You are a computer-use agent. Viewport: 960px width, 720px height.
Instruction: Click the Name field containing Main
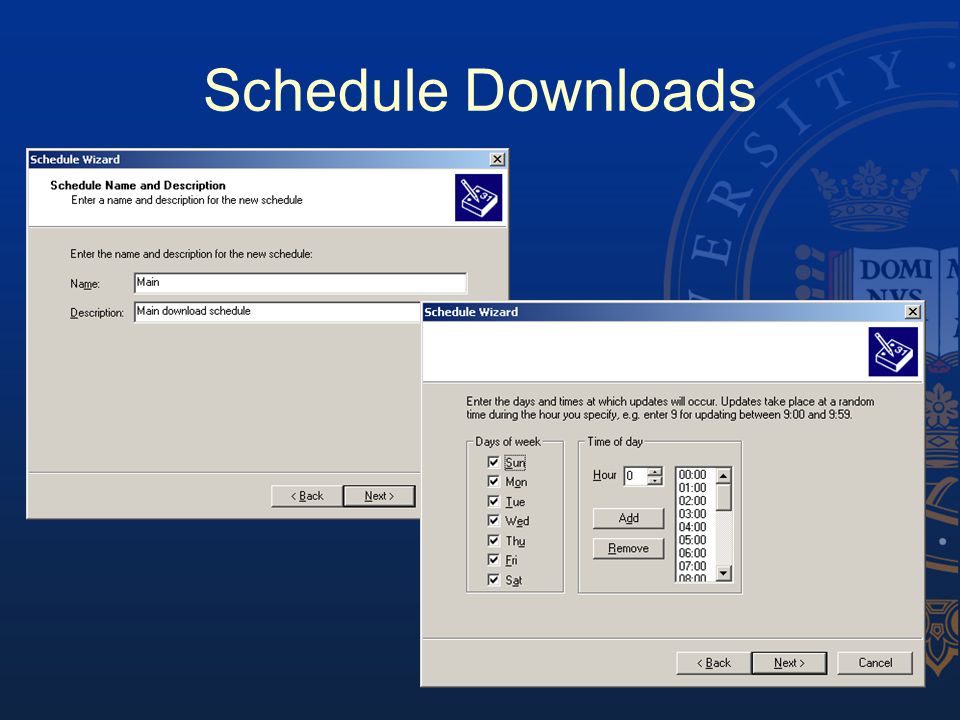click(300, 283)
